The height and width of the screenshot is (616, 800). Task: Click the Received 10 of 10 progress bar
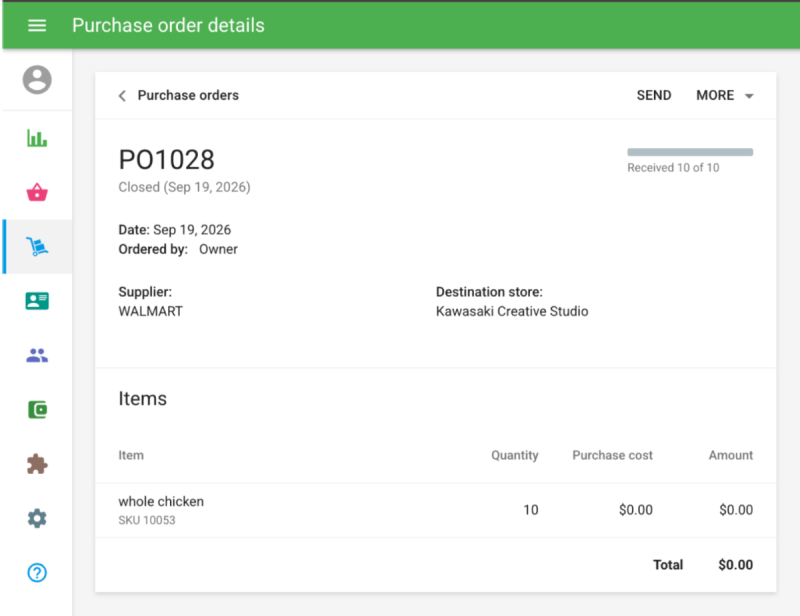[690, 152]
